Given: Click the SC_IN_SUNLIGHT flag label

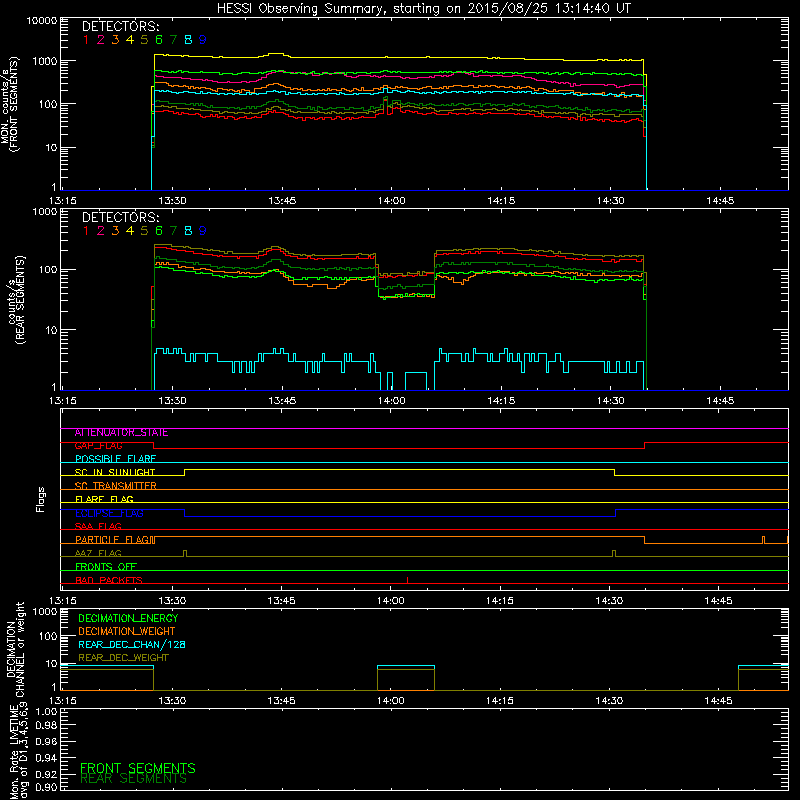Looking at the screenshot, I should pos(115,472).
